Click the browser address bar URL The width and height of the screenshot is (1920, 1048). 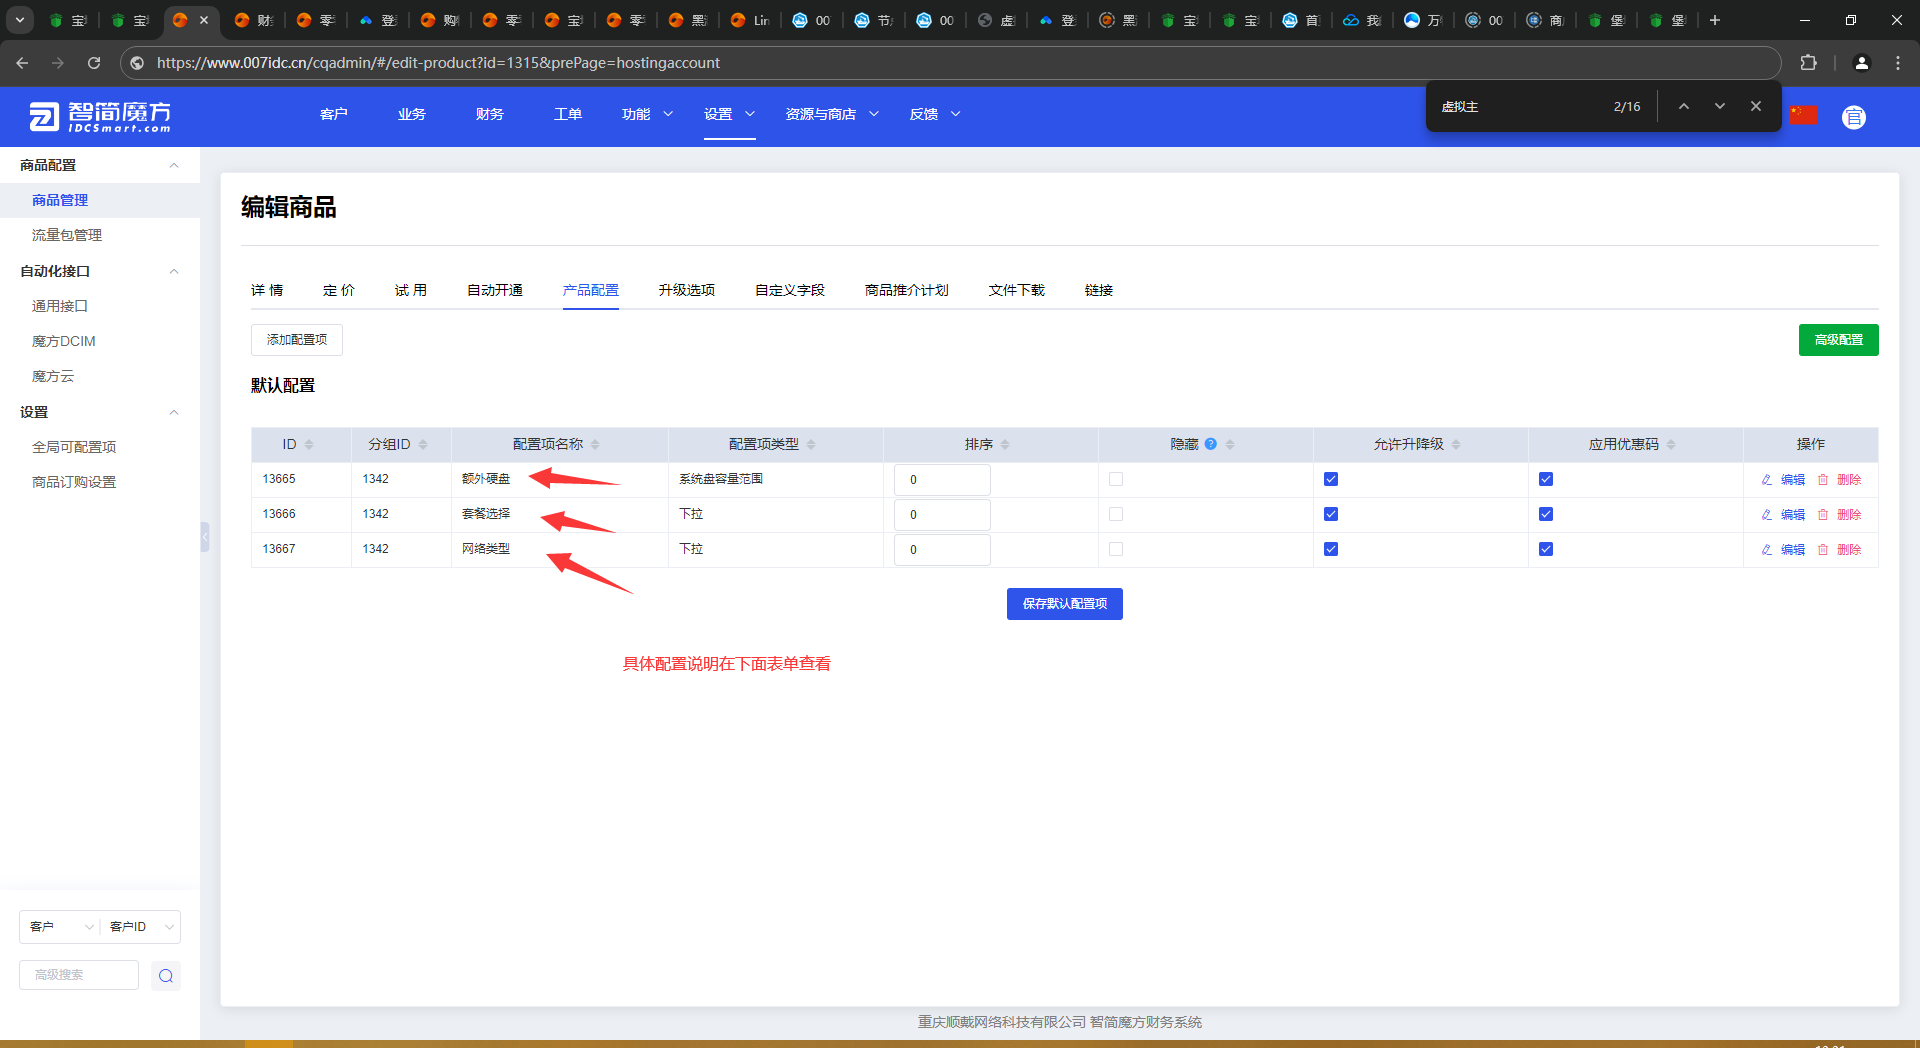438,63
